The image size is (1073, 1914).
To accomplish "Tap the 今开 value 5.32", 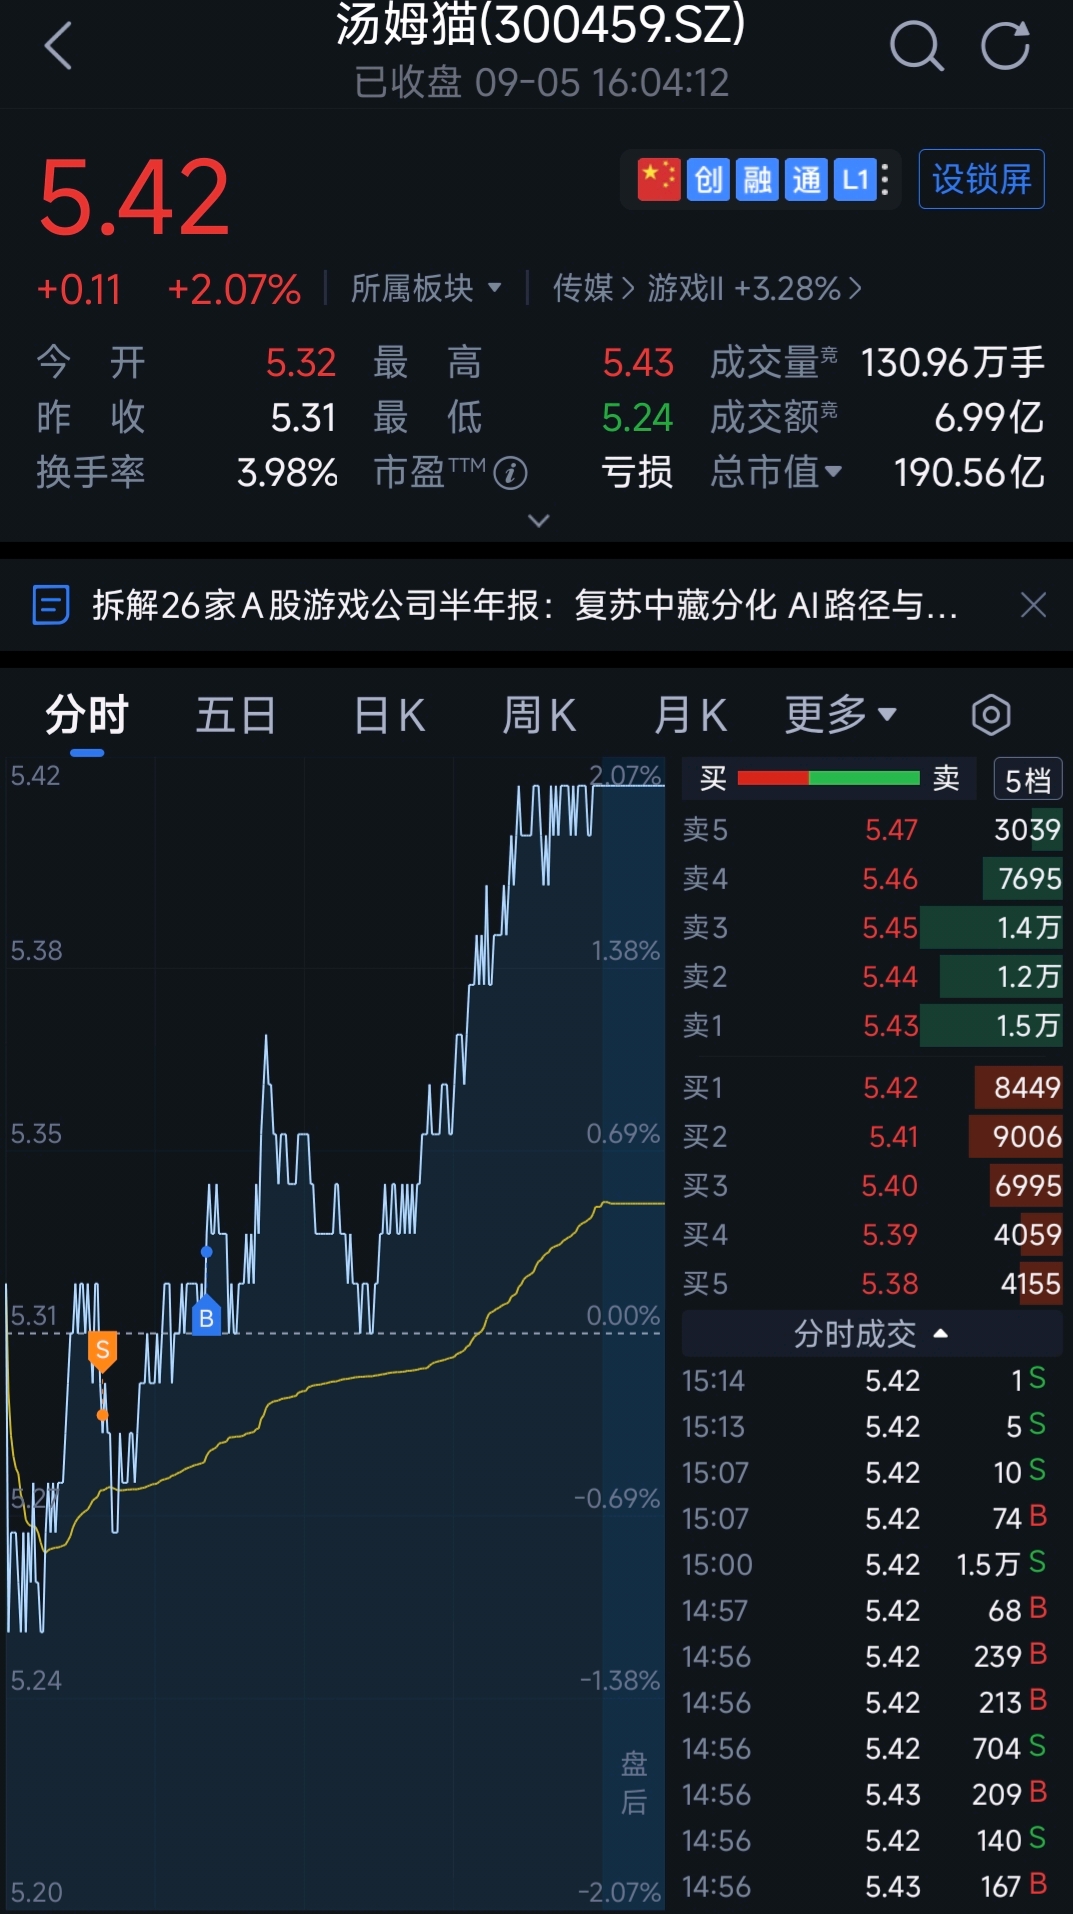I will pyautogui.click(x=301, y=363).
